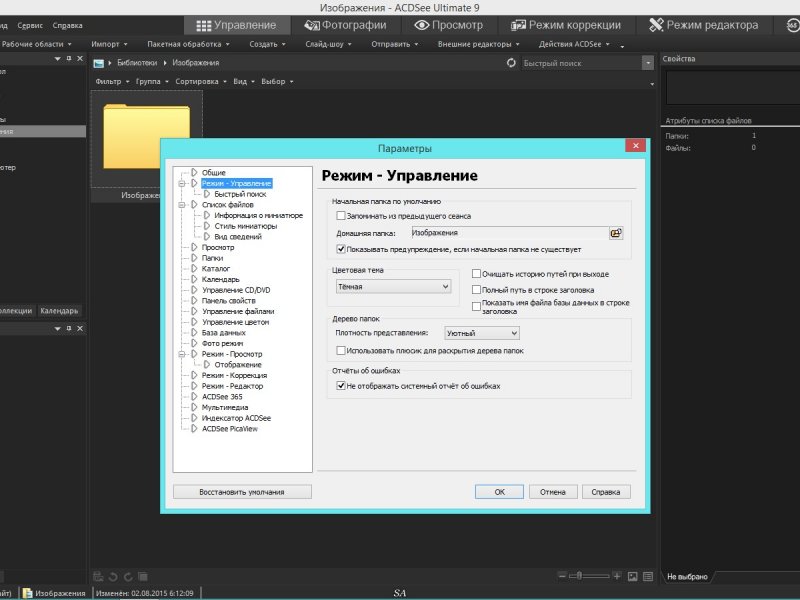Uncheck Показывать предупреждение о начальной папке

[341, 249]
